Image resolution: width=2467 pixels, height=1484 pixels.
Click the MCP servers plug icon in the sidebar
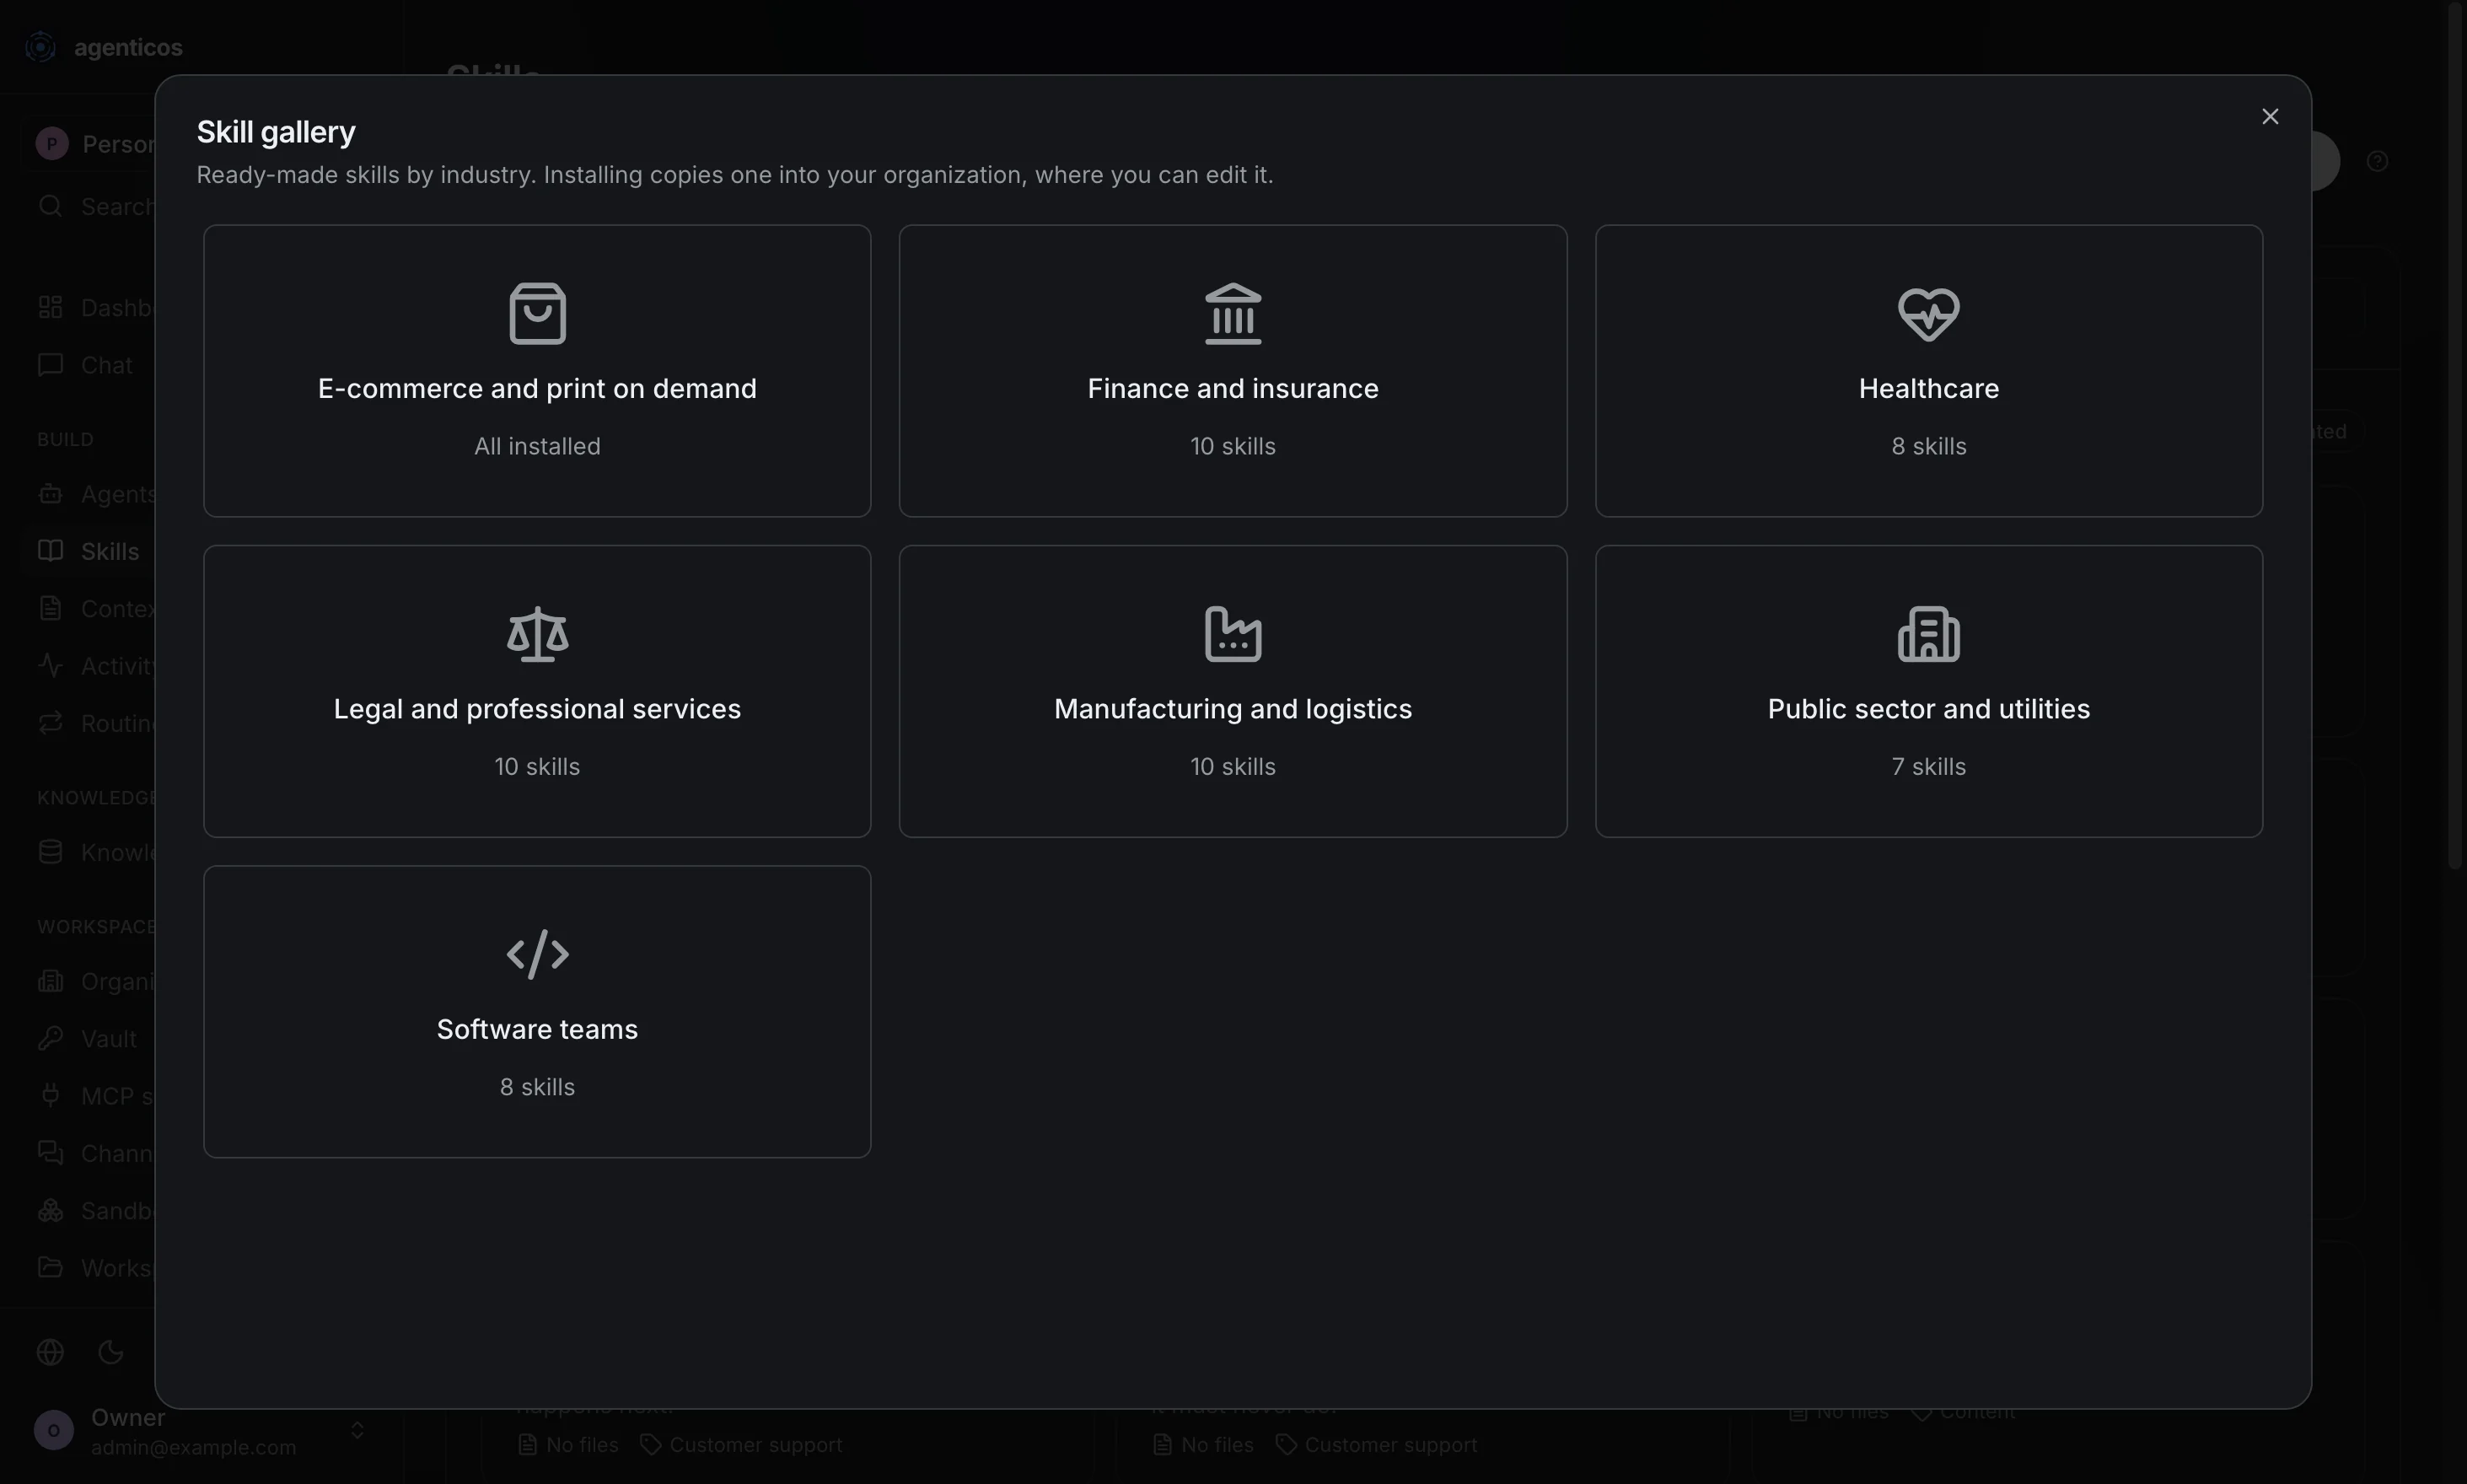50,1096
